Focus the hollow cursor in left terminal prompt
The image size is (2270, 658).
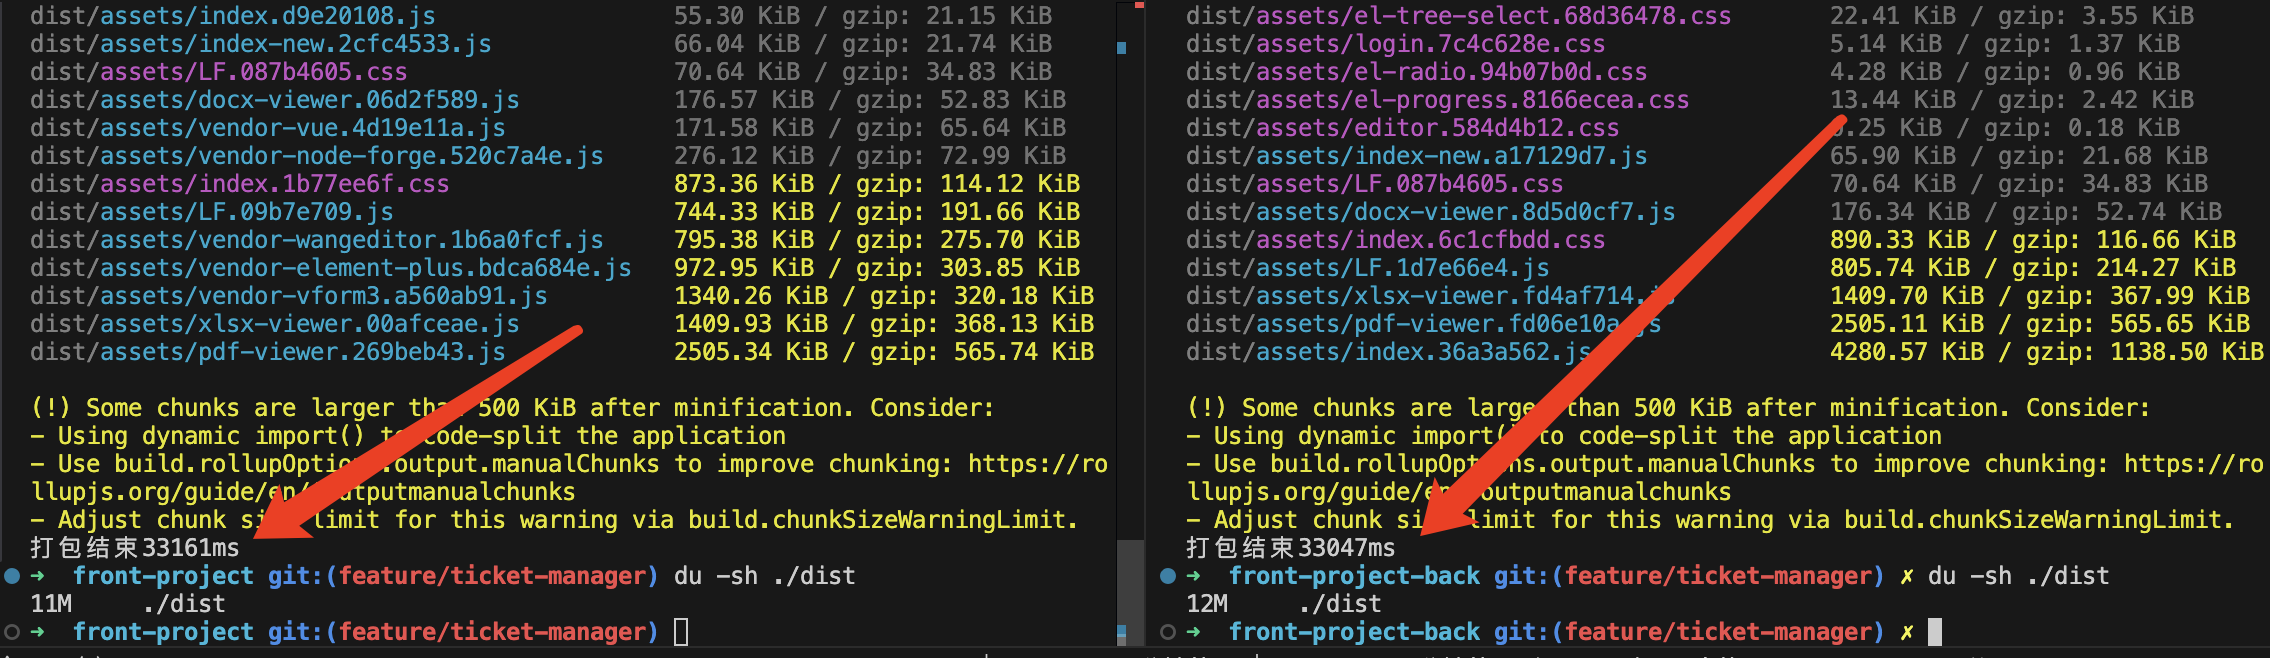click(681, 632)
